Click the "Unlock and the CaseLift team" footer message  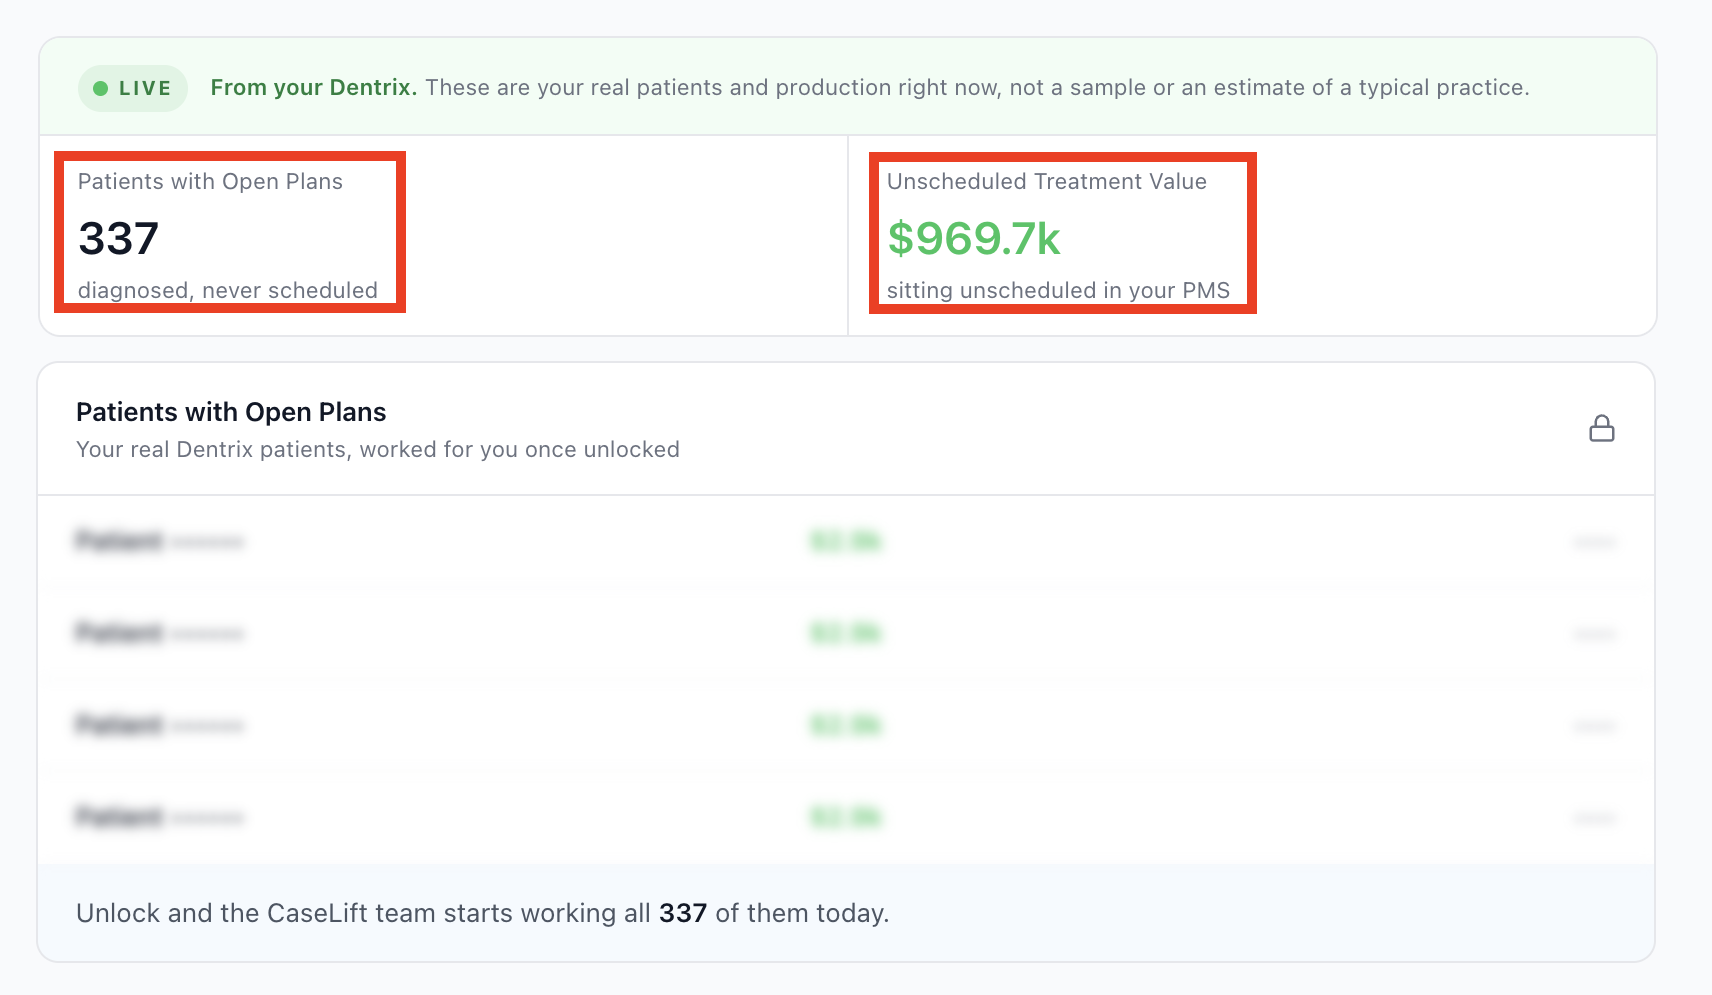coord(482,913)
